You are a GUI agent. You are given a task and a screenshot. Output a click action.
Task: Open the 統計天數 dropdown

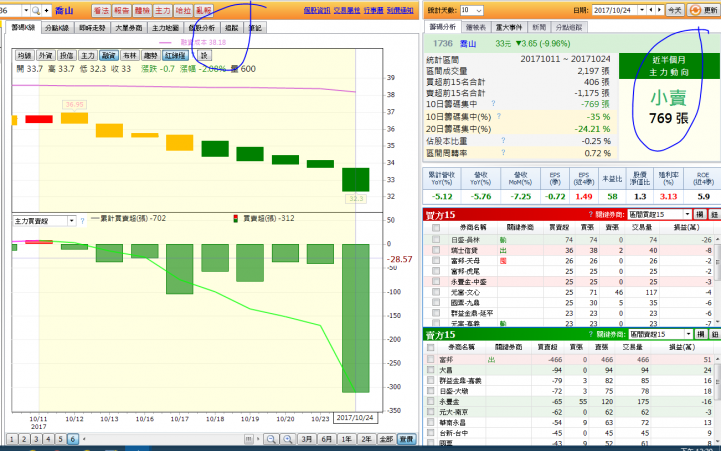[472, 10]
